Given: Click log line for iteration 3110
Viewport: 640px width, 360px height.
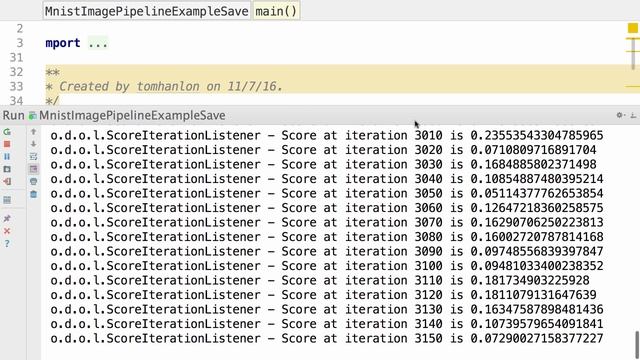Looking at the screenshot, I should (x=320, y=281).
